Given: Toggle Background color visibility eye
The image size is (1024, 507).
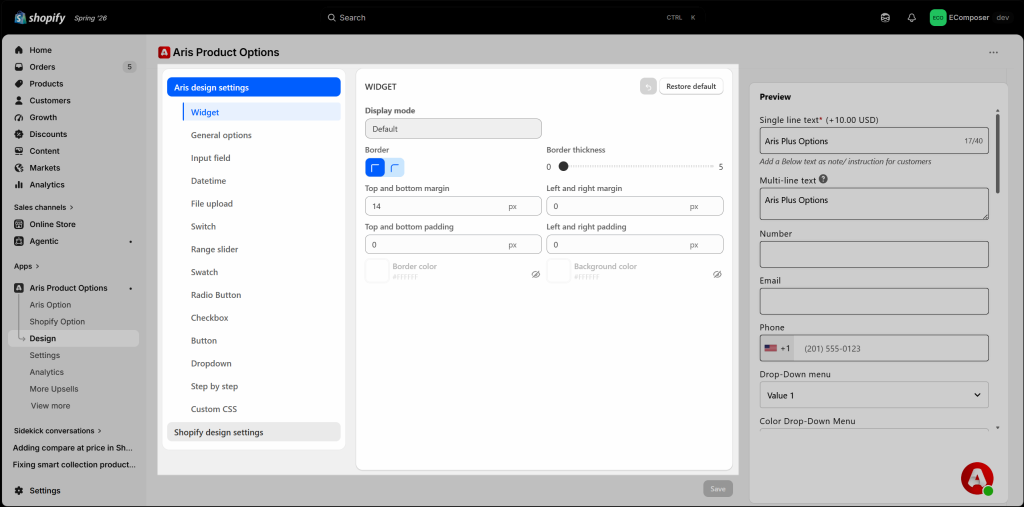Looking at the screenshot, I should tap(717, 274).
